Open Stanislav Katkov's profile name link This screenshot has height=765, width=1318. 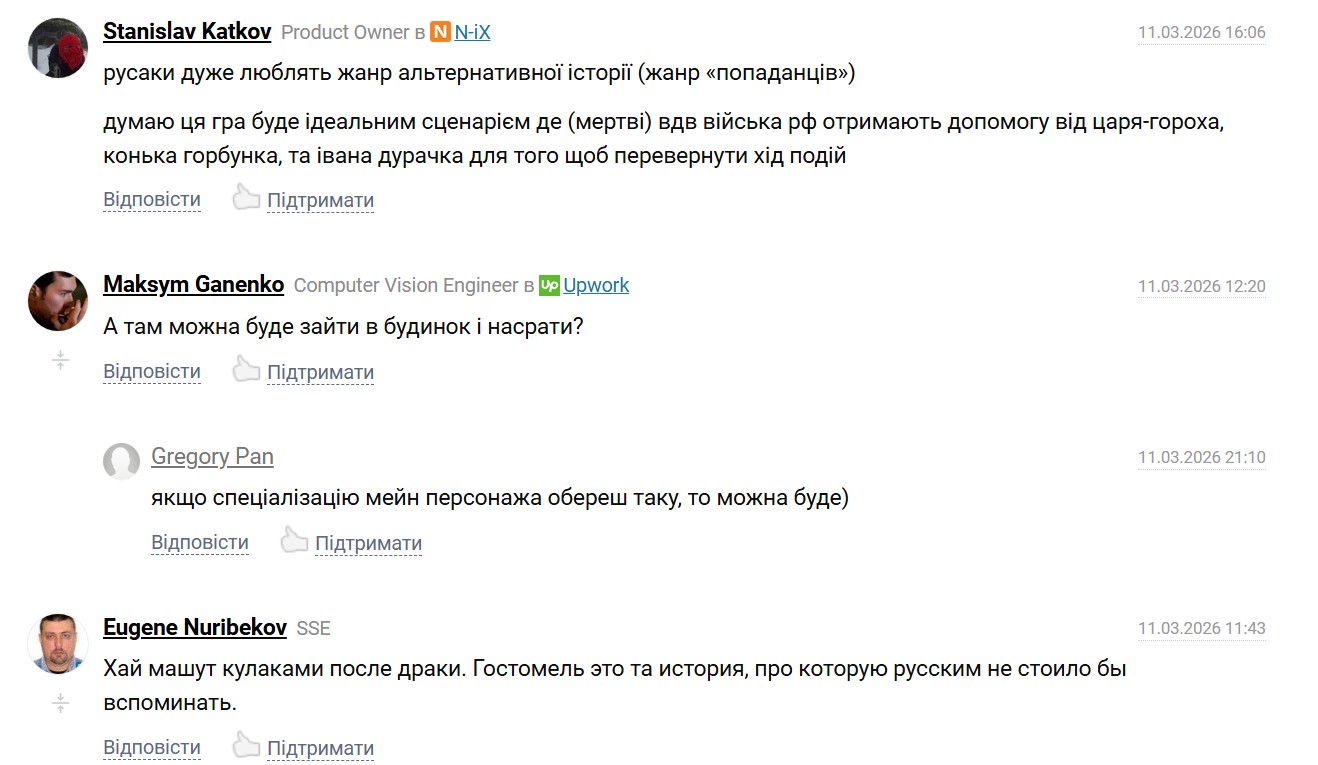(x=187, y=31)
